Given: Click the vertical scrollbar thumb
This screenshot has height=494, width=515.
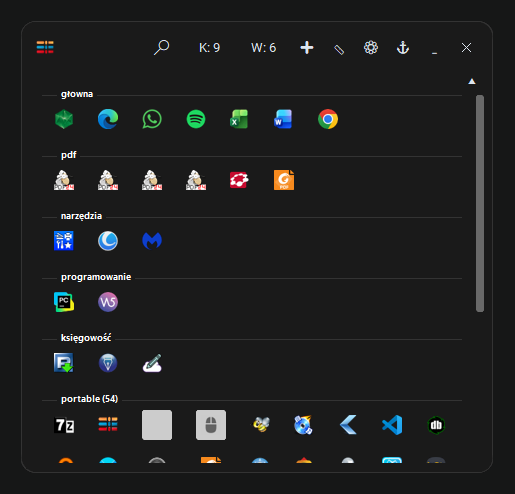Looking at the screenshot, I should [480, 203].
